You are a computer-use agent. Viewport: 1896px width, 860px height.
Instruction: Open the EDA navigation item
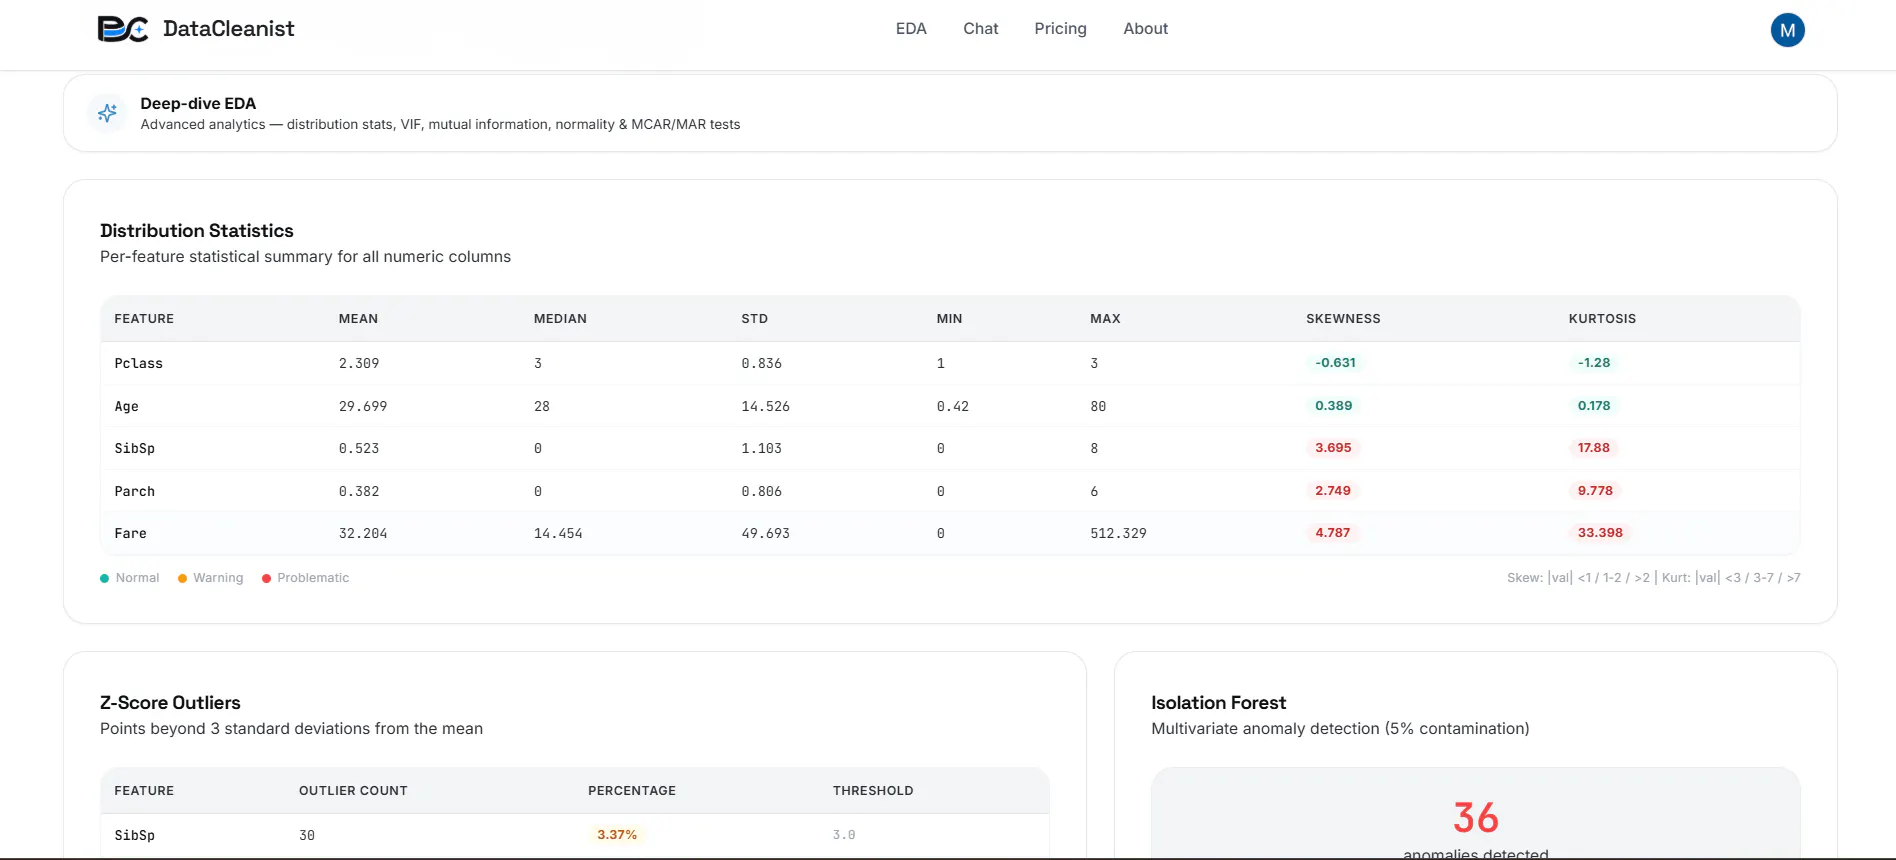pos(911,29)
